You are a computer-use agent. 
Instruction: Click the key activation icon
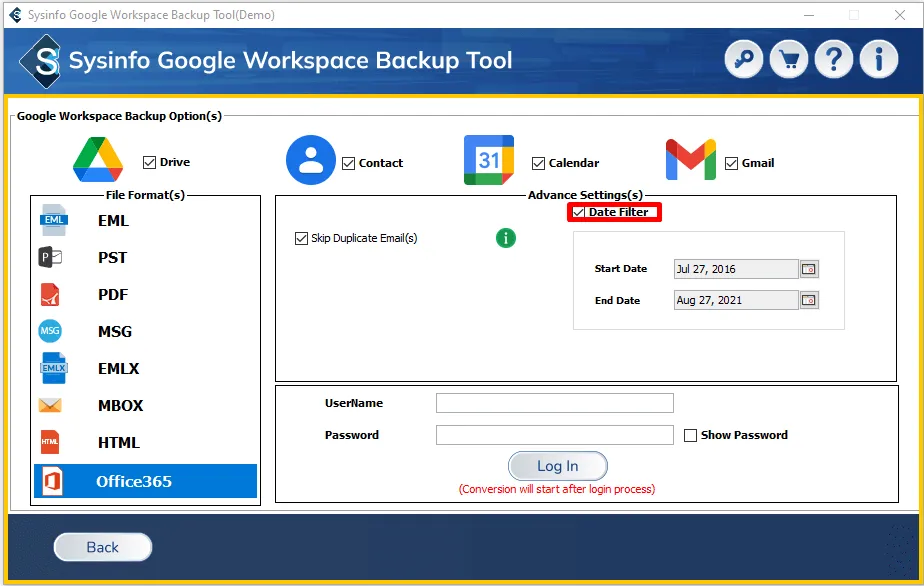(744, 60)
